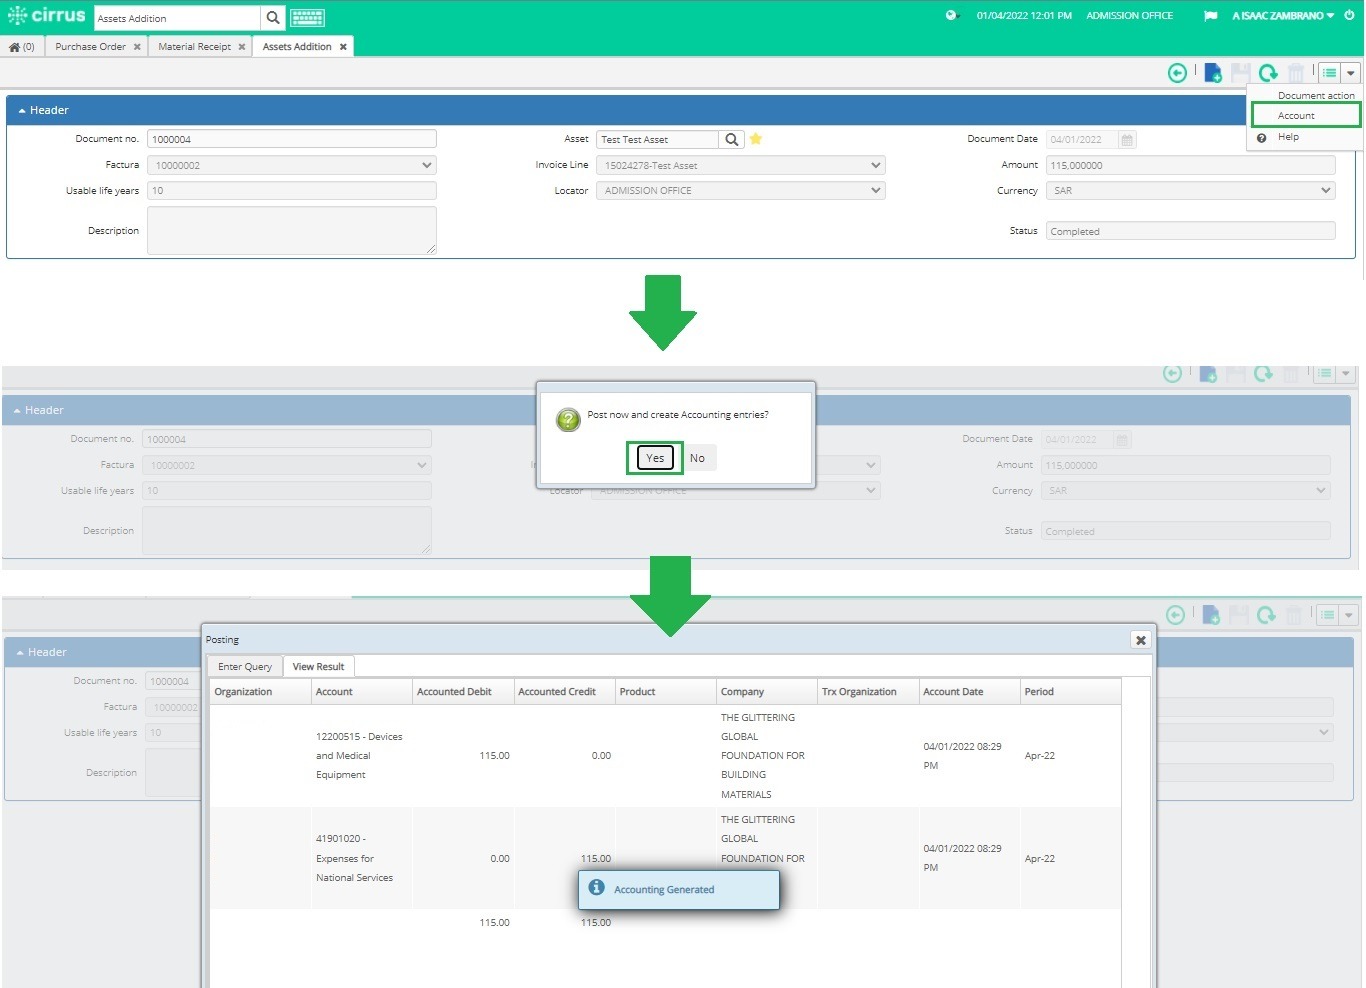
Task: Click the Accounted Debit column header
Action: (463, 692)
